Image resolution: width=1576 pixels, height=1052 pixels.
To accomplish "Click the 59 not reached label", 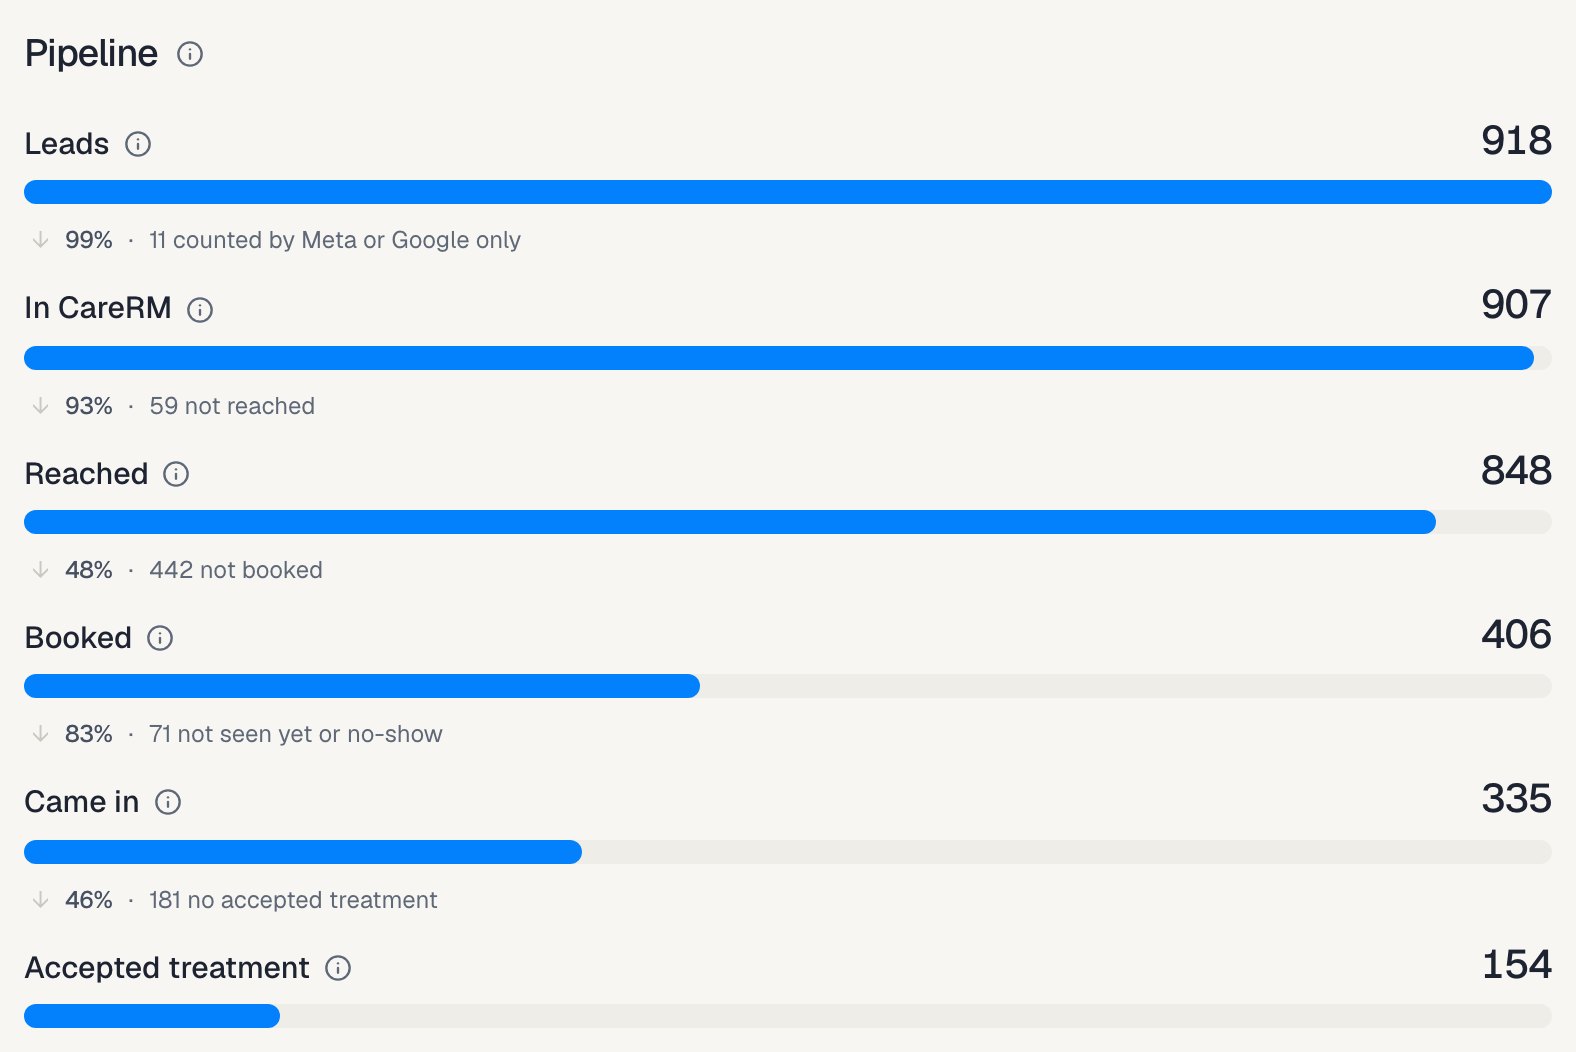I will 232,406.
